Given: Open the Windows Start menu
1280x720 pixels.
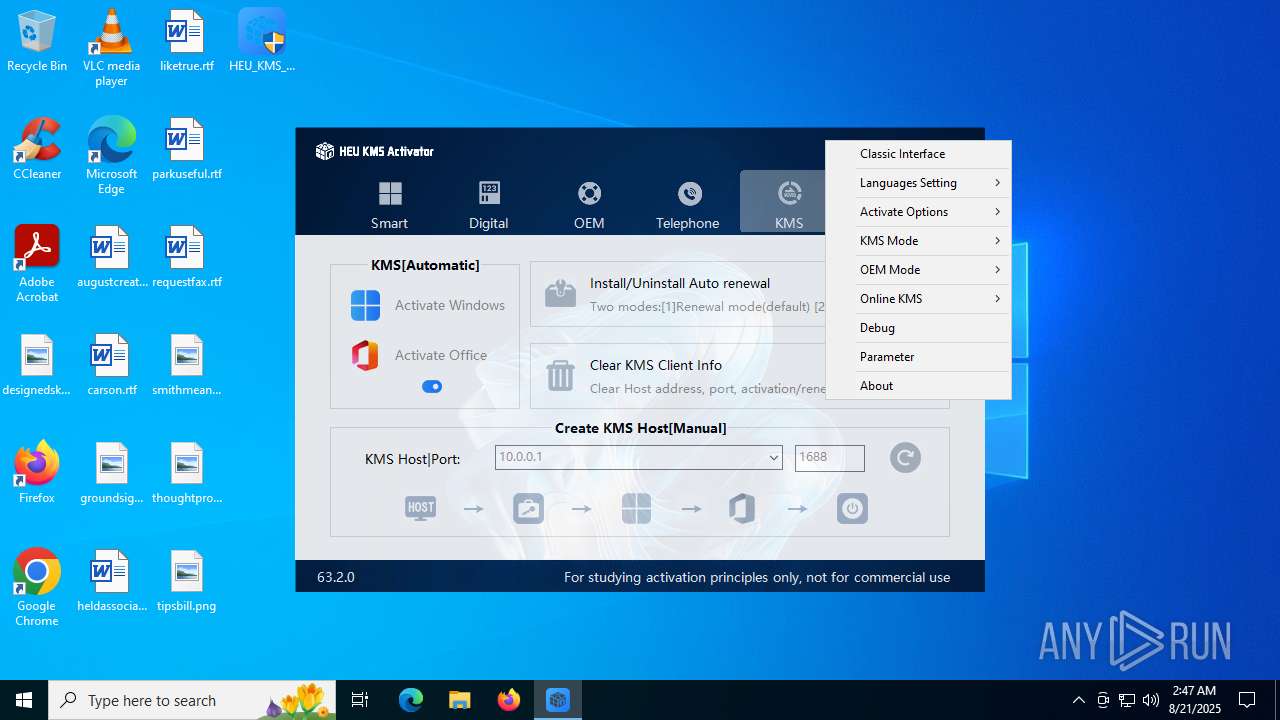Looking at the screenshot, I should pos(24,700).
